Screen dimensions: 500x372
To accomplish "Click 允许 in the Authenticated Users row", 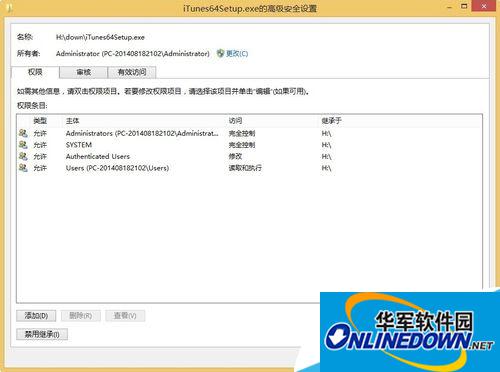I will coord(40,156).
